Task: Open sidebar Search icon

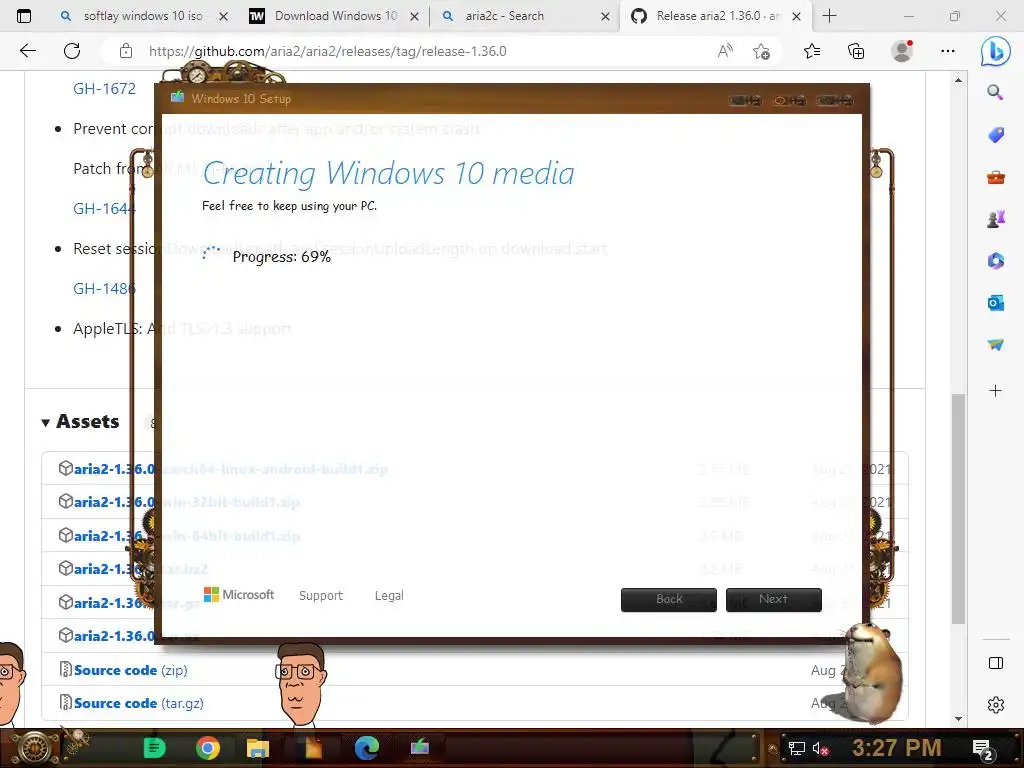Action: pos(995,92)
